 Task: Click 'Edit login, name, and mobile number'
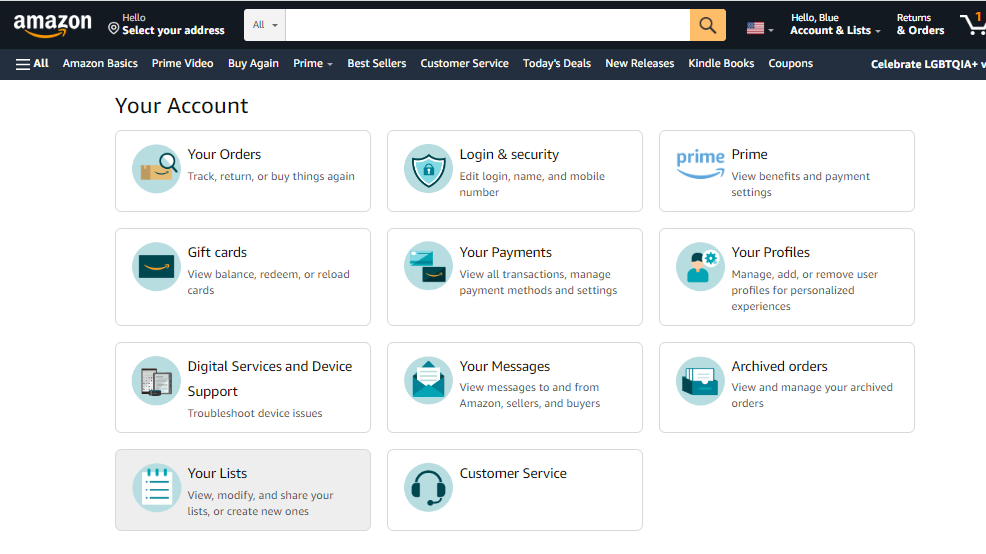(532, 184)
